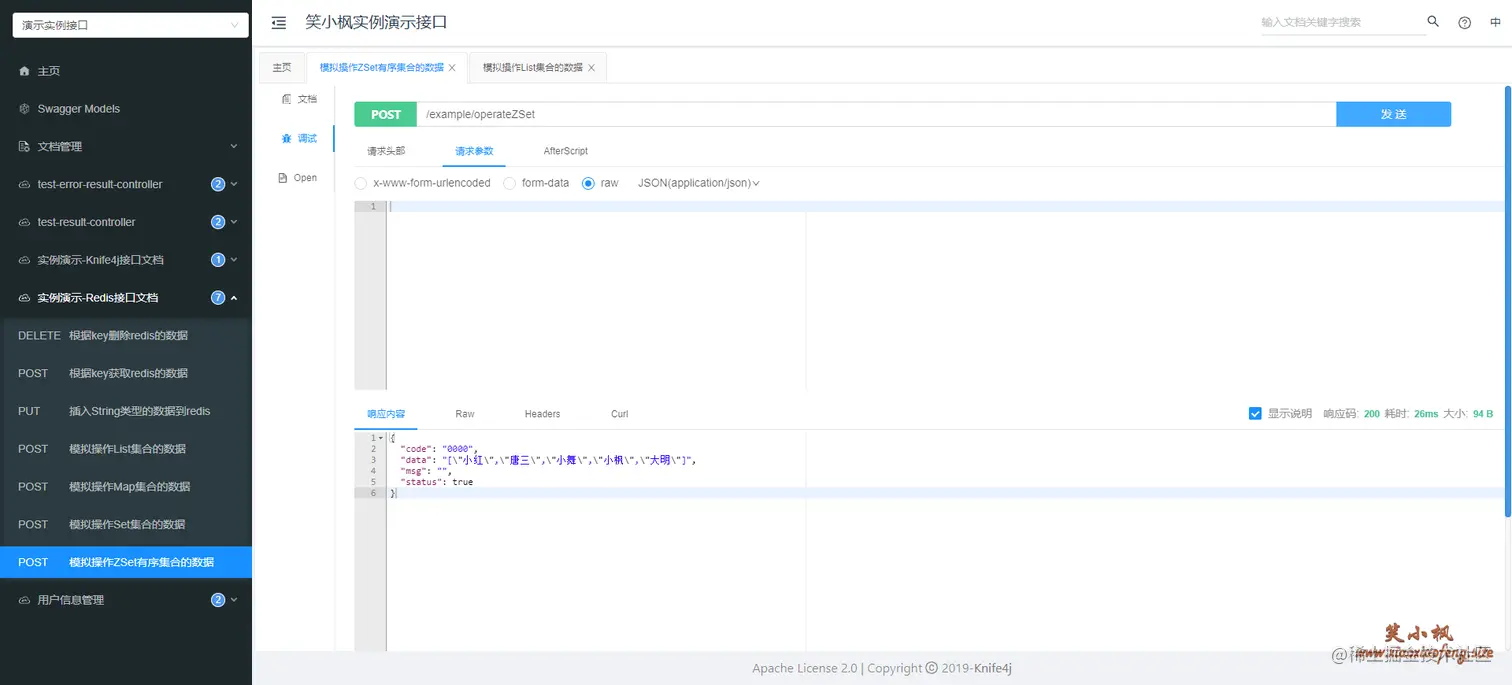Click the /example/operateZSet URL field
This screenshot has height=685, width=1512.
tap(876, 114)
